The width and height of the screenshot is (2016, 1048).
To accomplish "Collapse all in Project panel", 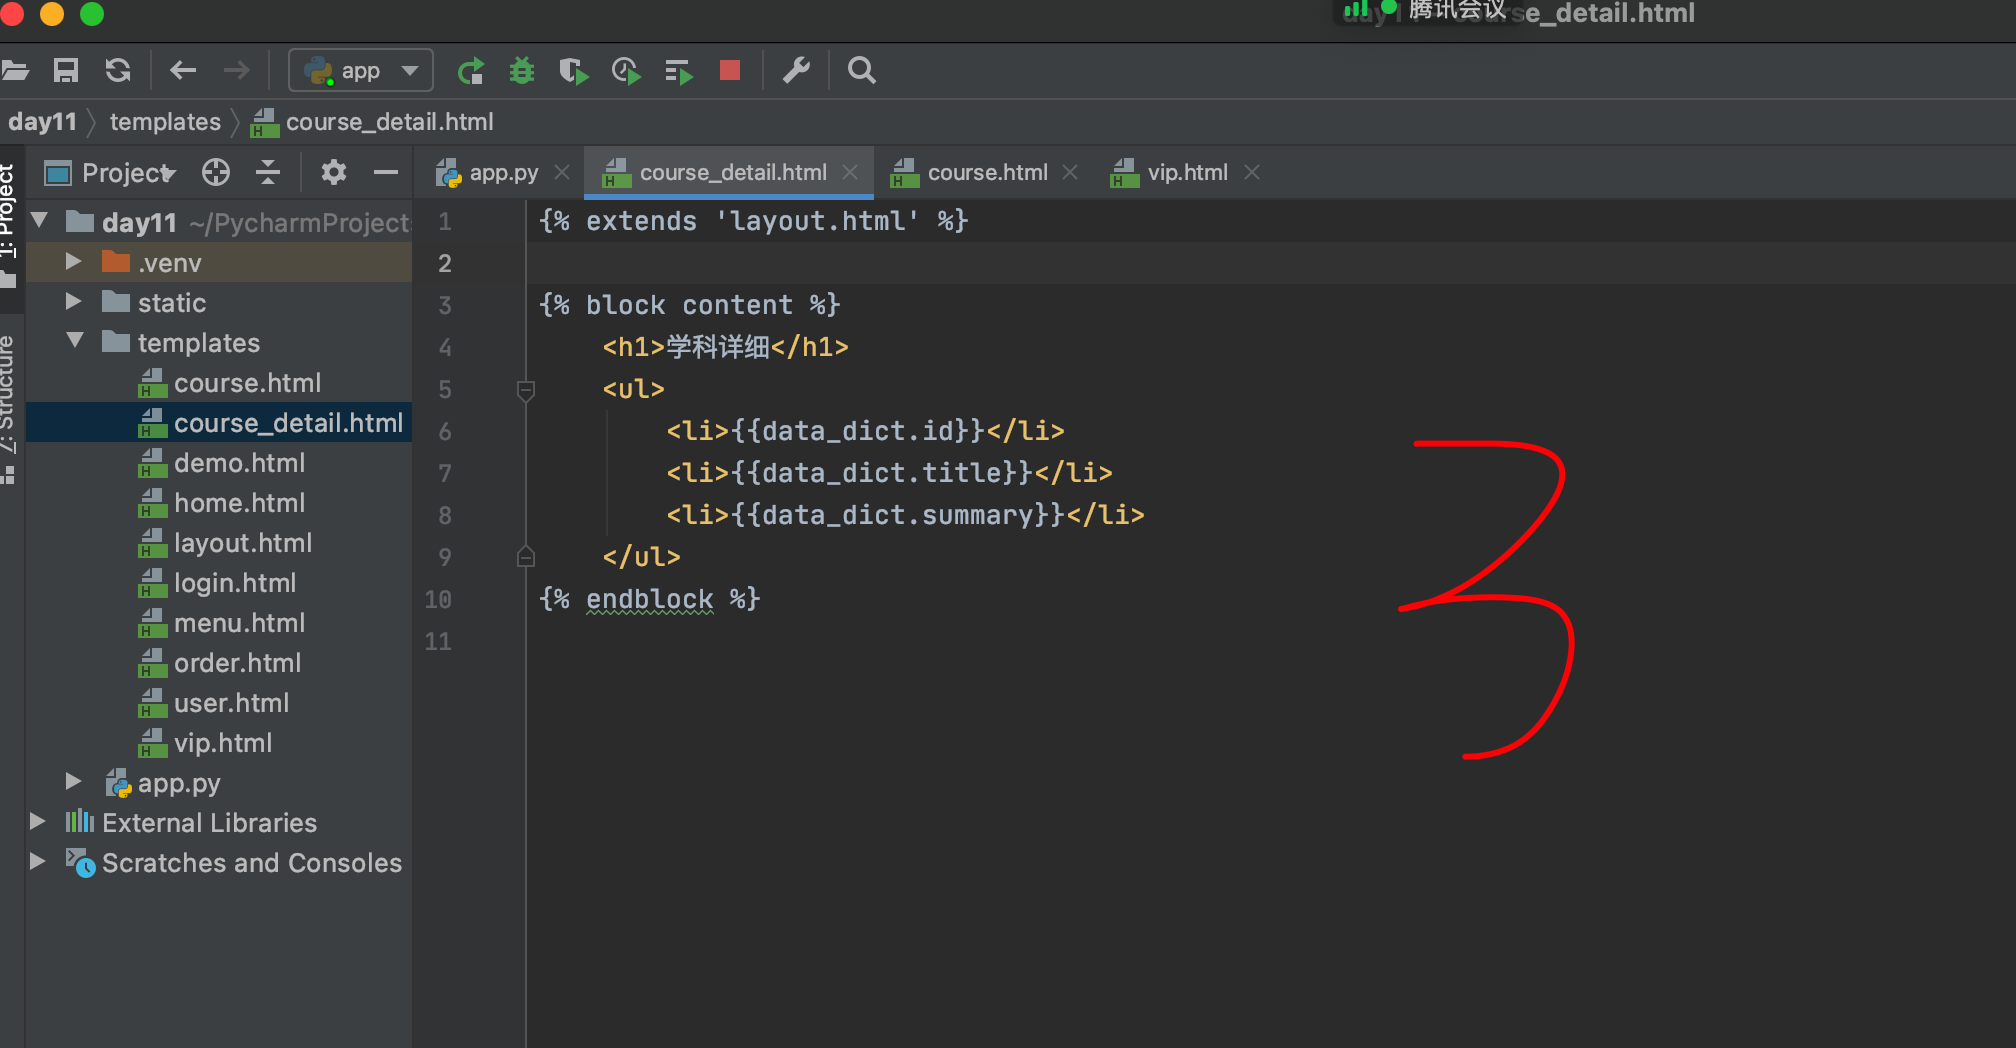I will point(268,172).
